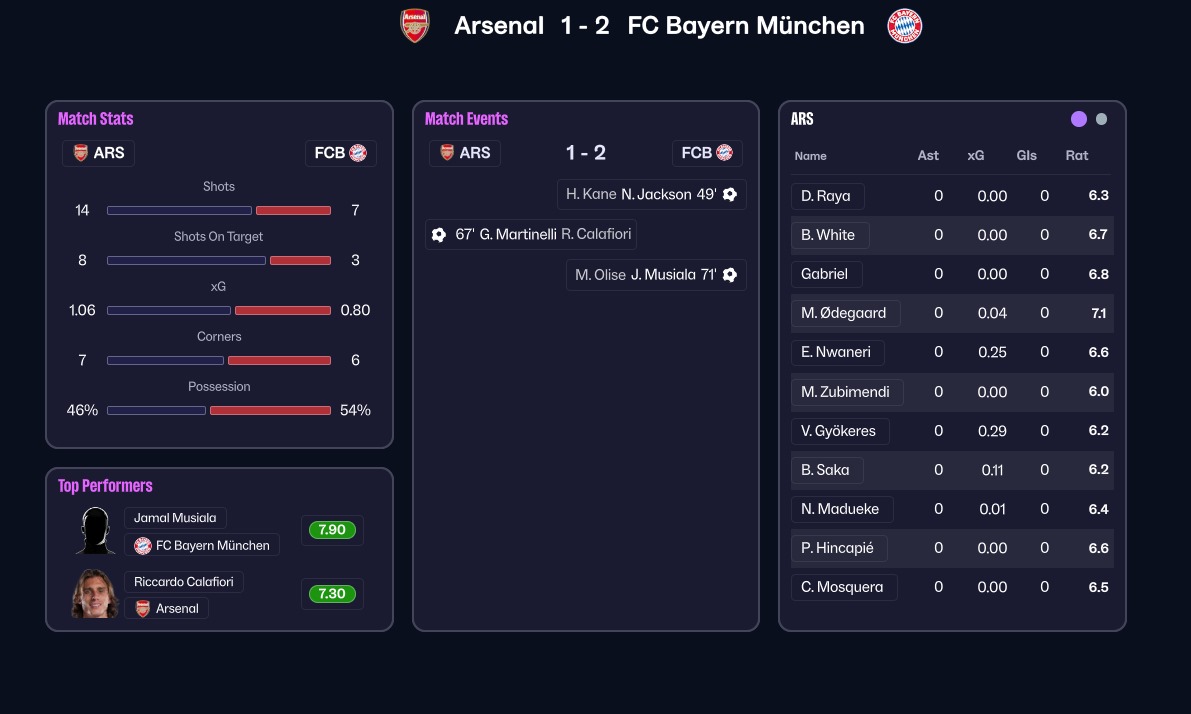Click the ARS team chip in Match Stats

[x=98, y=154]
